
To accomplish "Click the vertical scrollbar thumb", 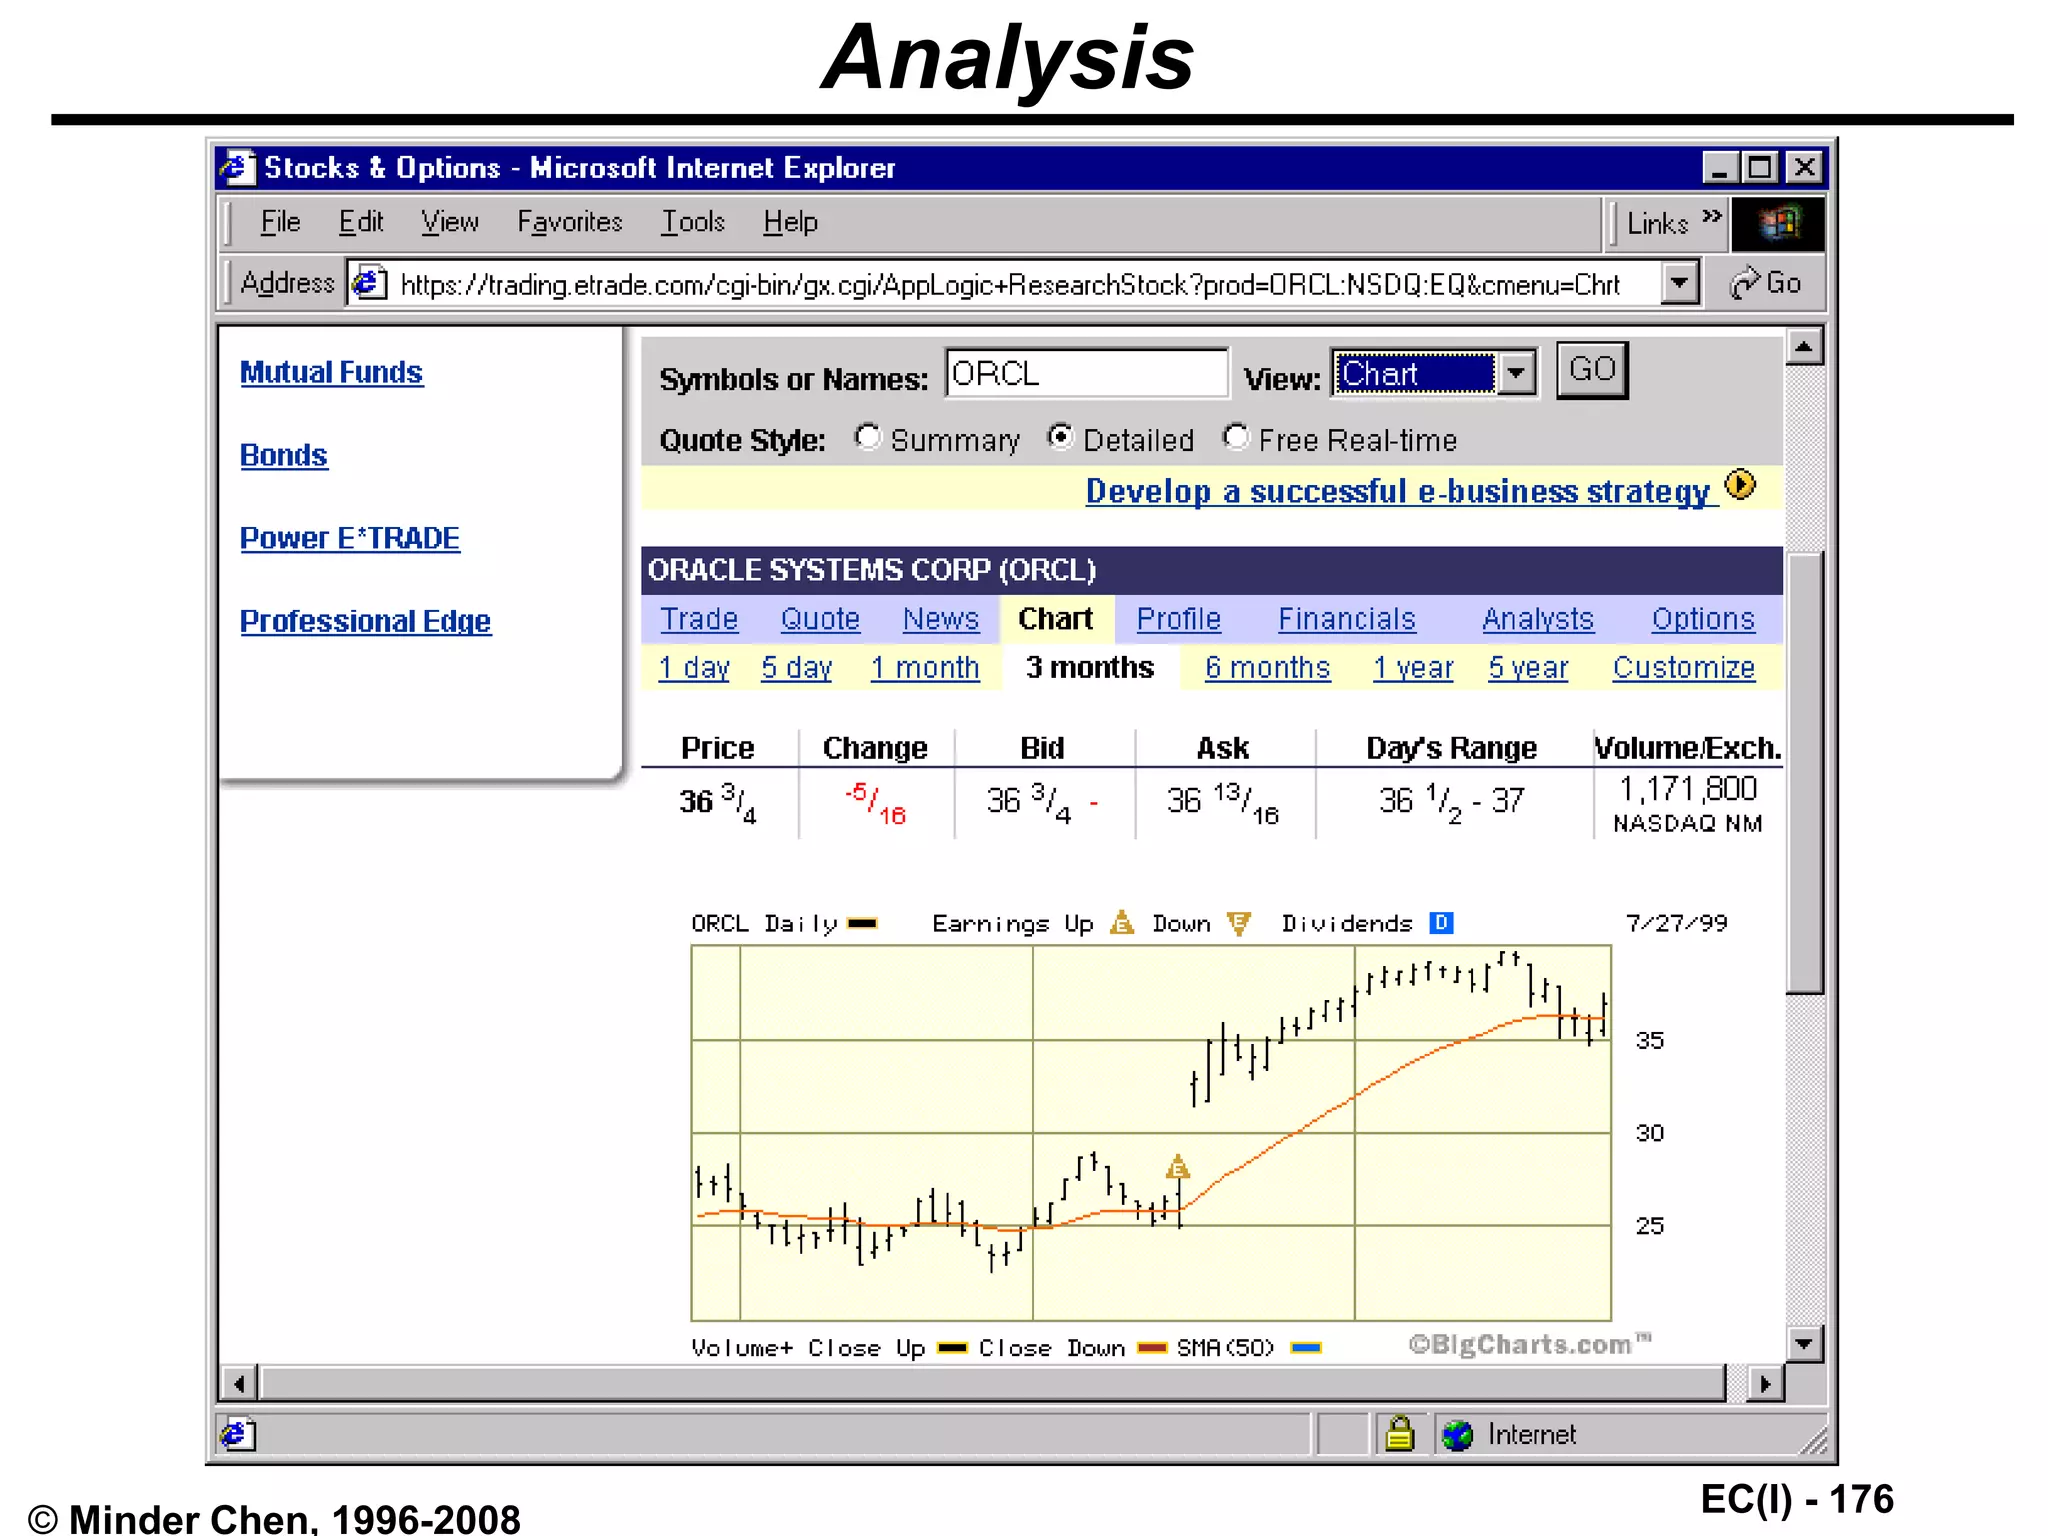I will 1804,770.
